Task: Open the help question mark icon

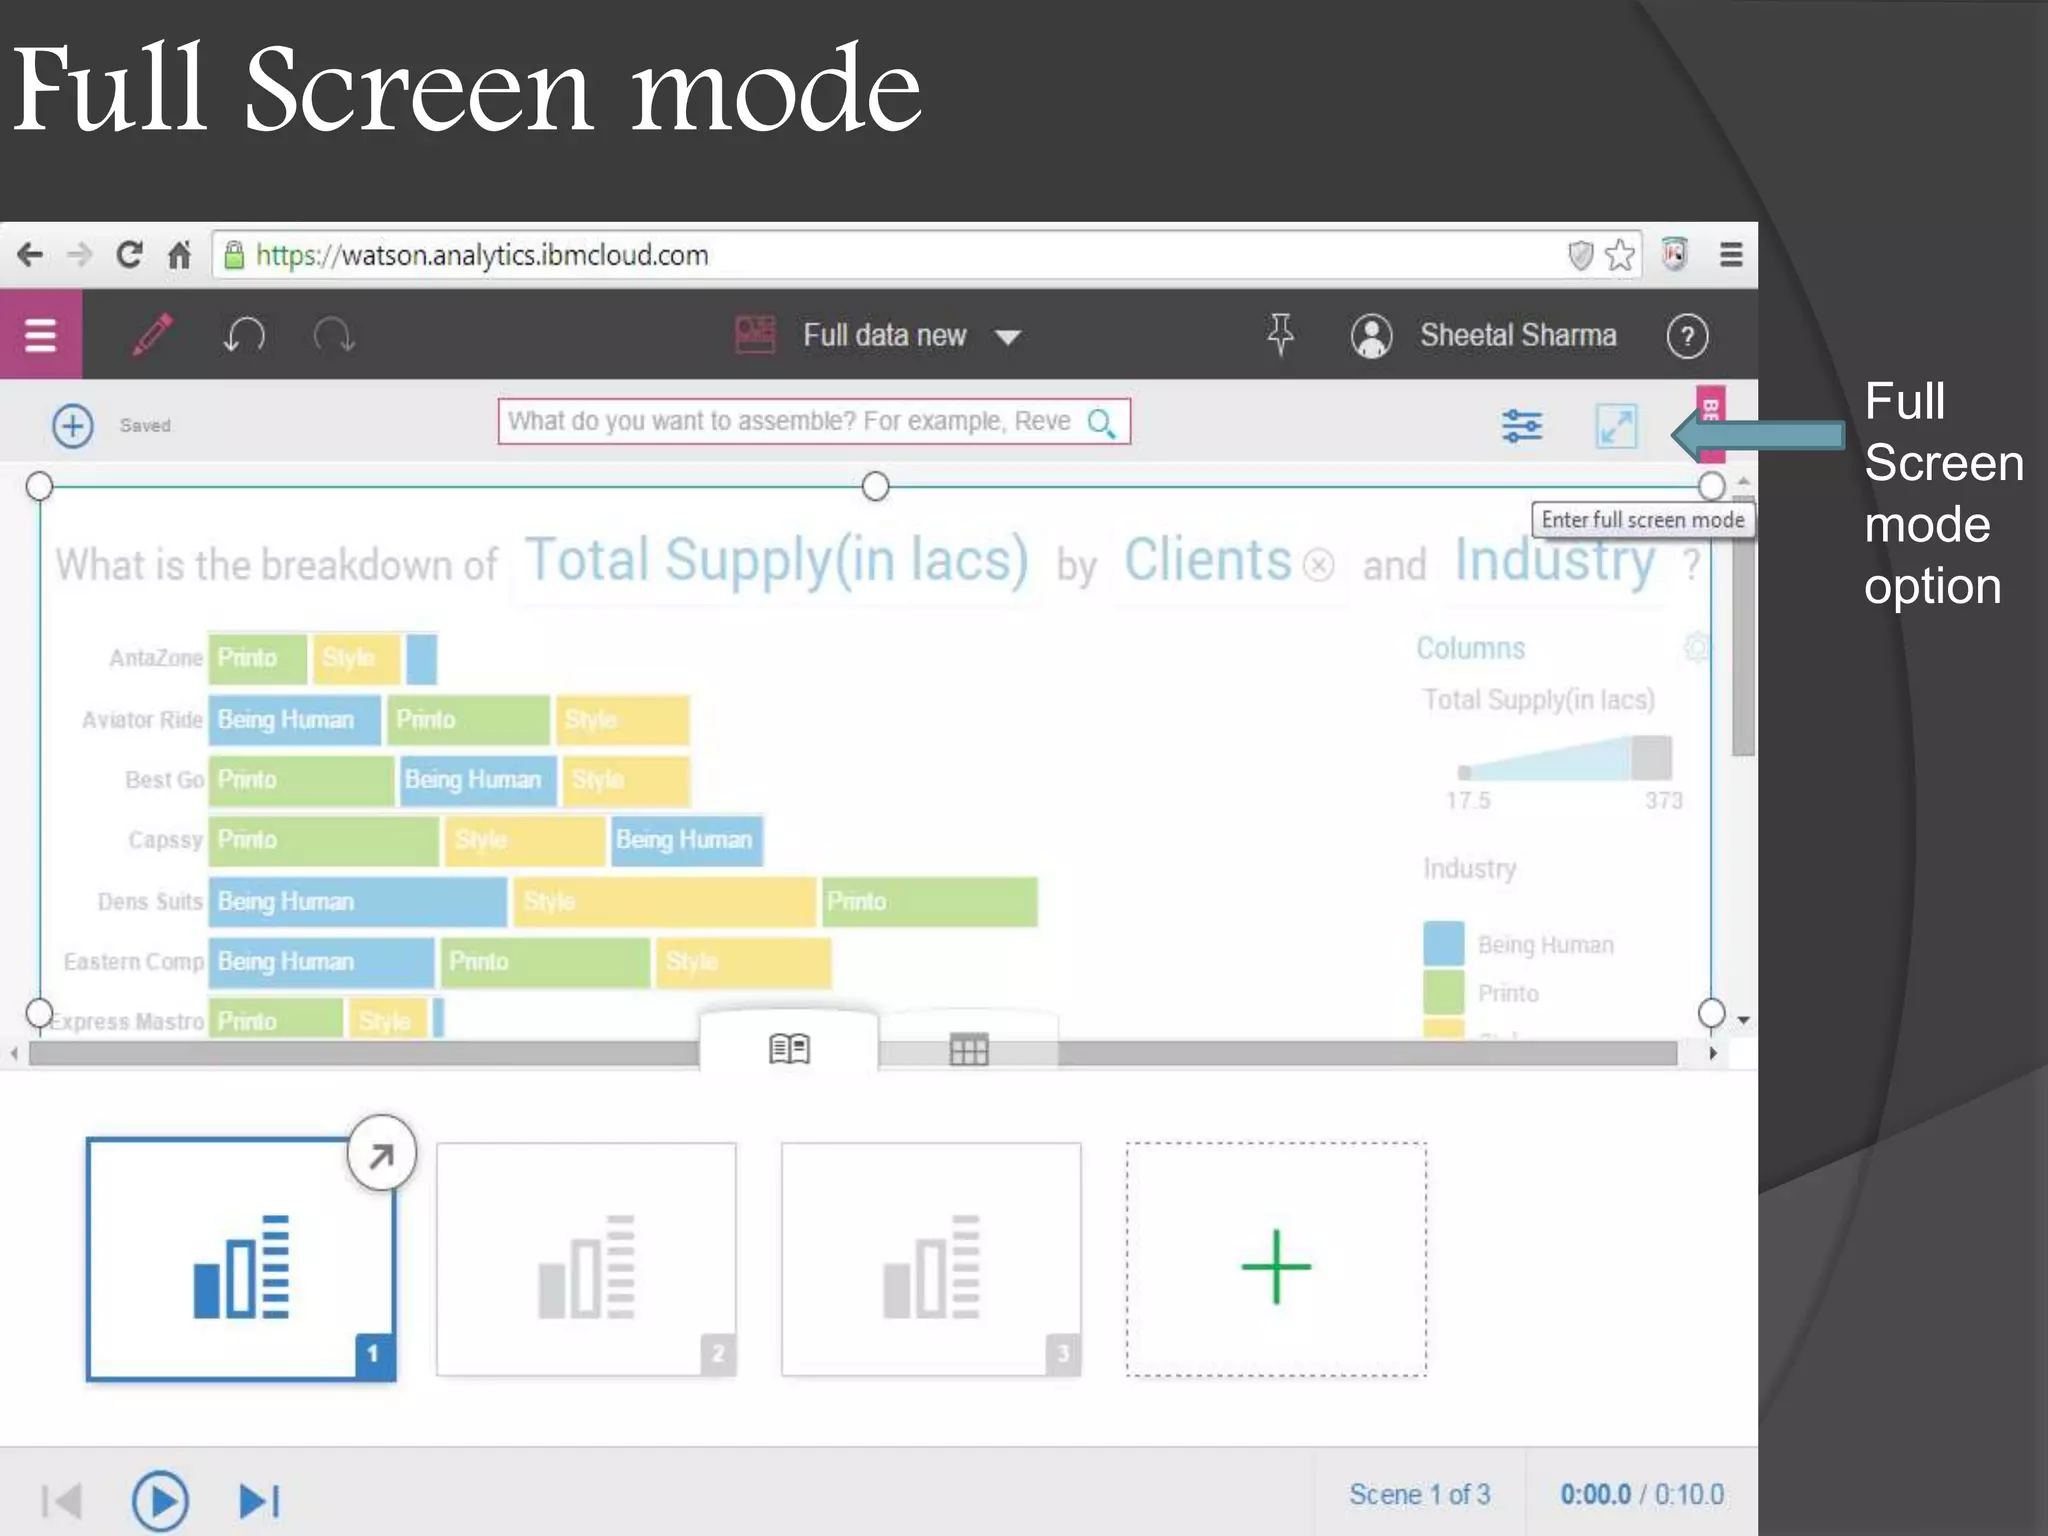Action: pos(1687,336)
